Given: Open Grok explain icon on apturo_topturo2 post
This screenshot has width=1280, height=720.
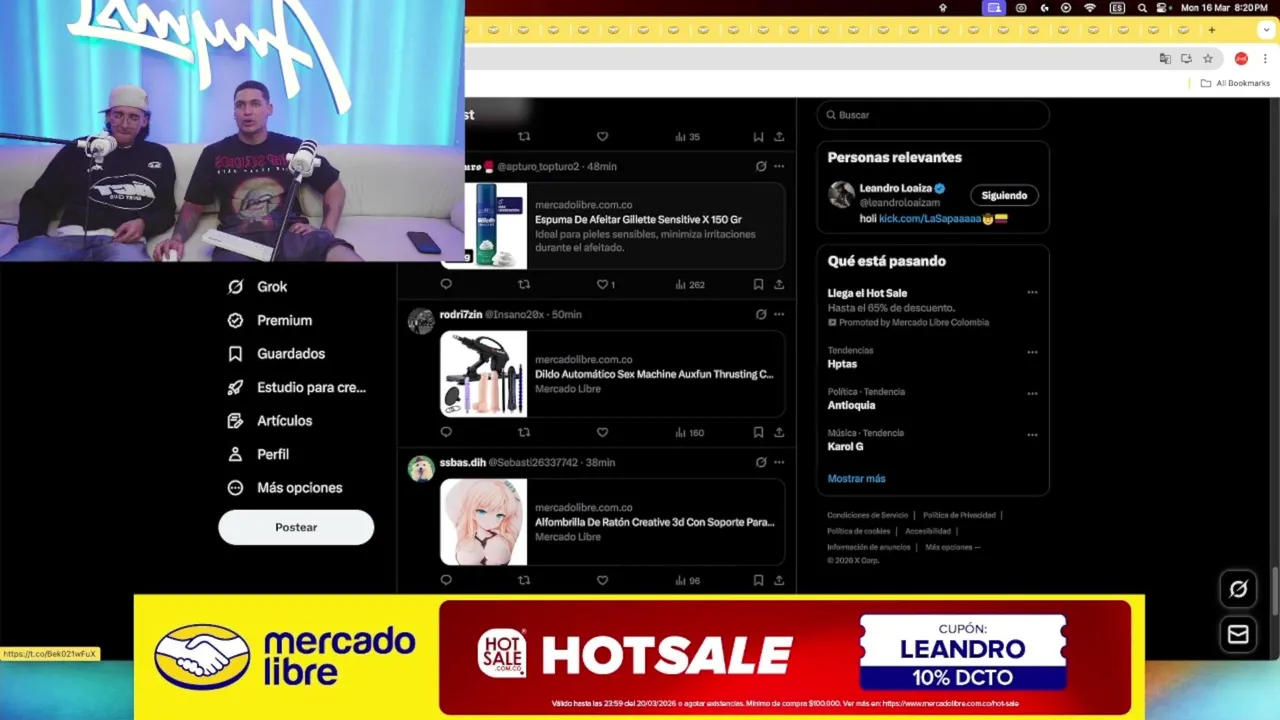Looking at the screenshot, I should tap(761, 166).
